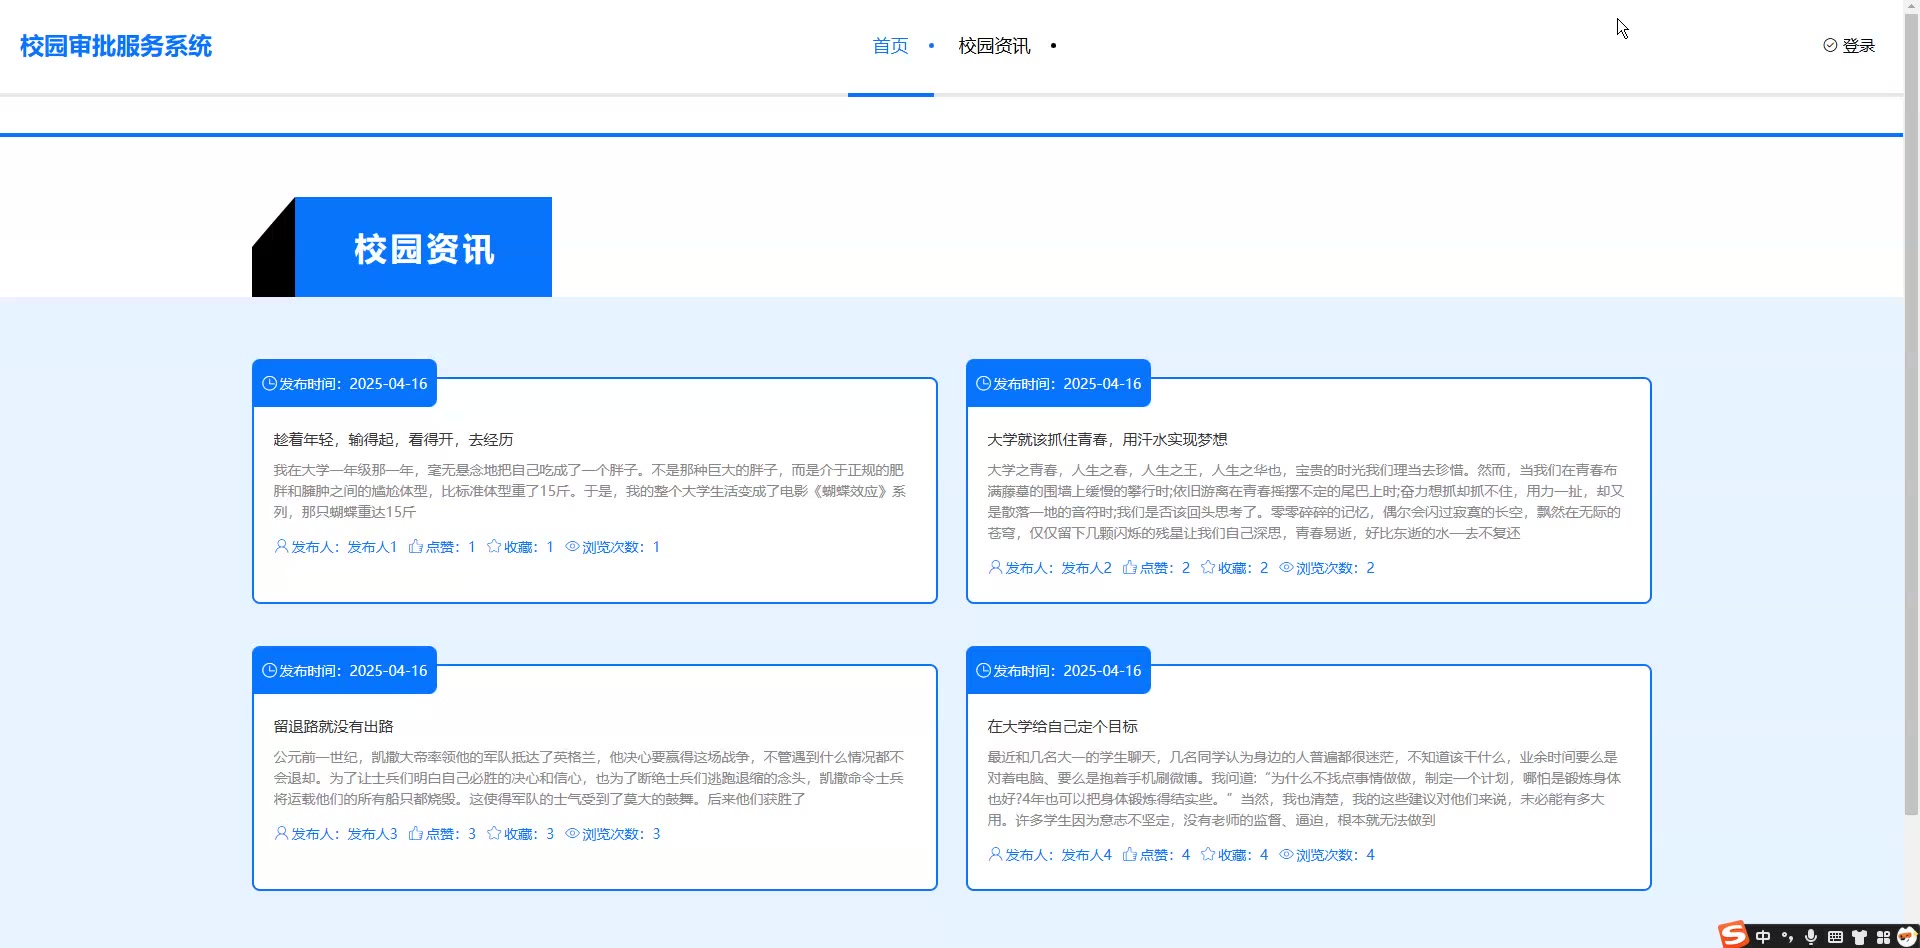1920x948 pixels.
Task: Click the thumbs-up icon in the 趁着年轻 article card
Action: 416,546
